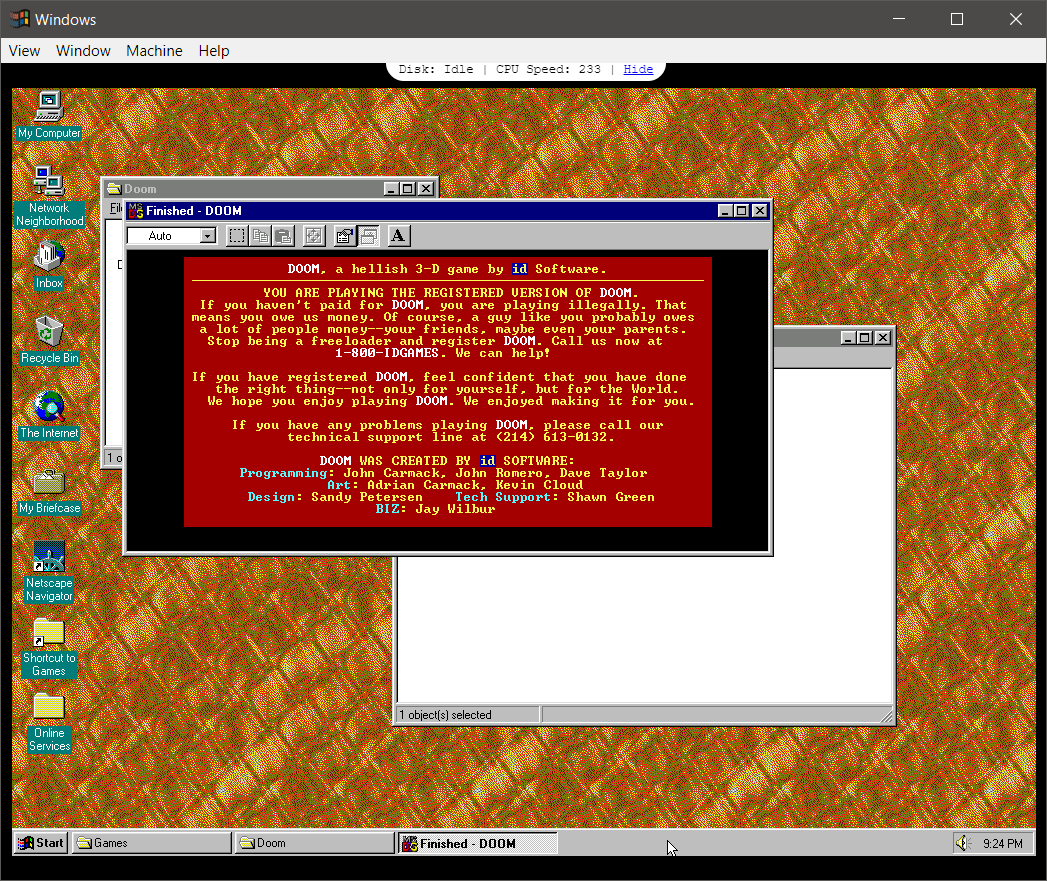Minimize the Games folder window behind
The image size is (1047, 881).
coord(848,338)
